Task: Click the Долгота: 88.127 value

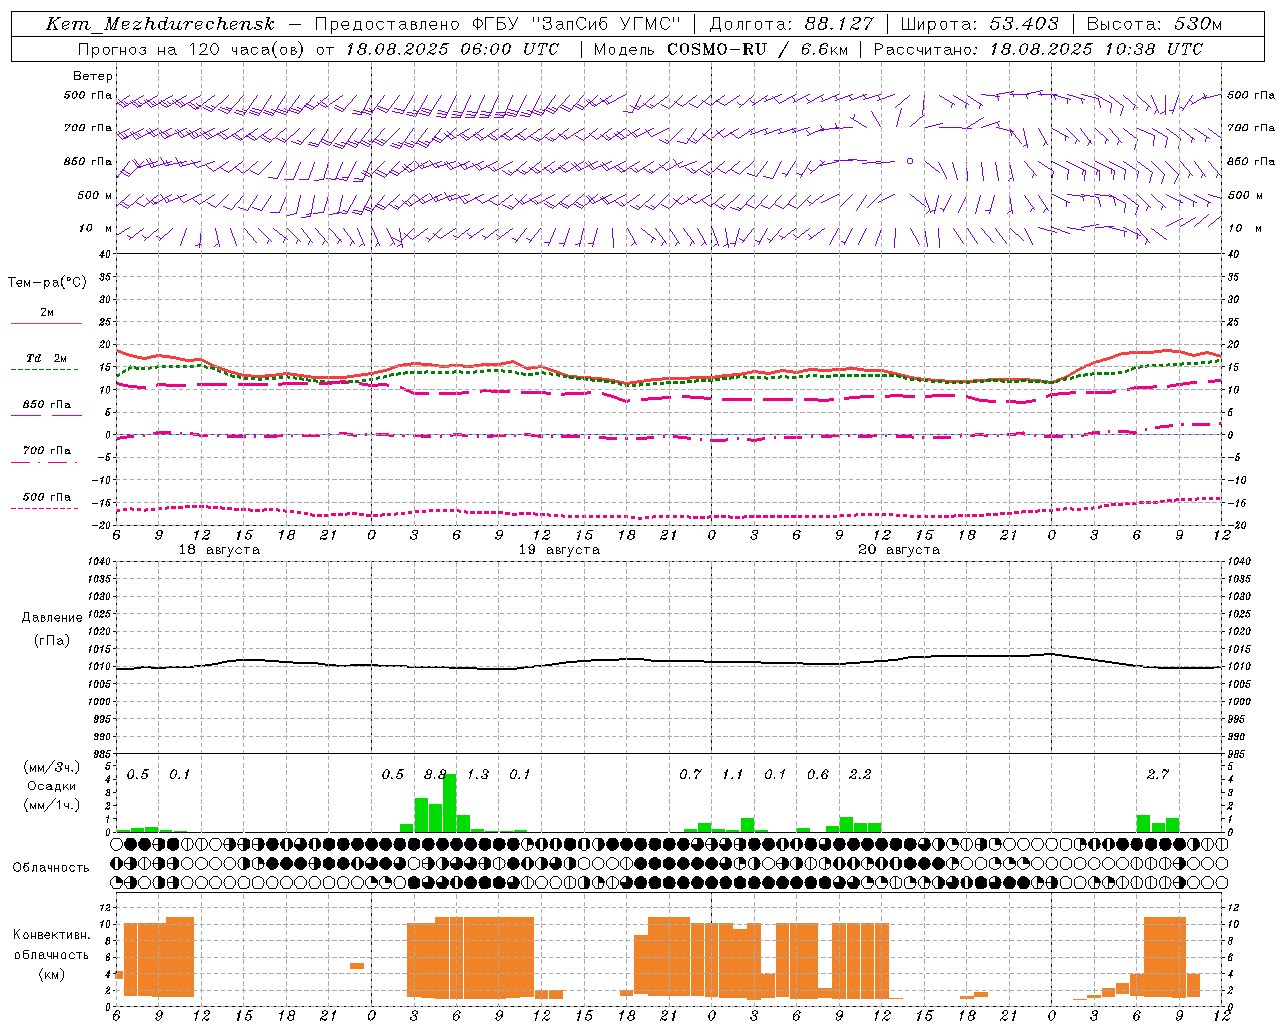Action: tap(790, 24)
